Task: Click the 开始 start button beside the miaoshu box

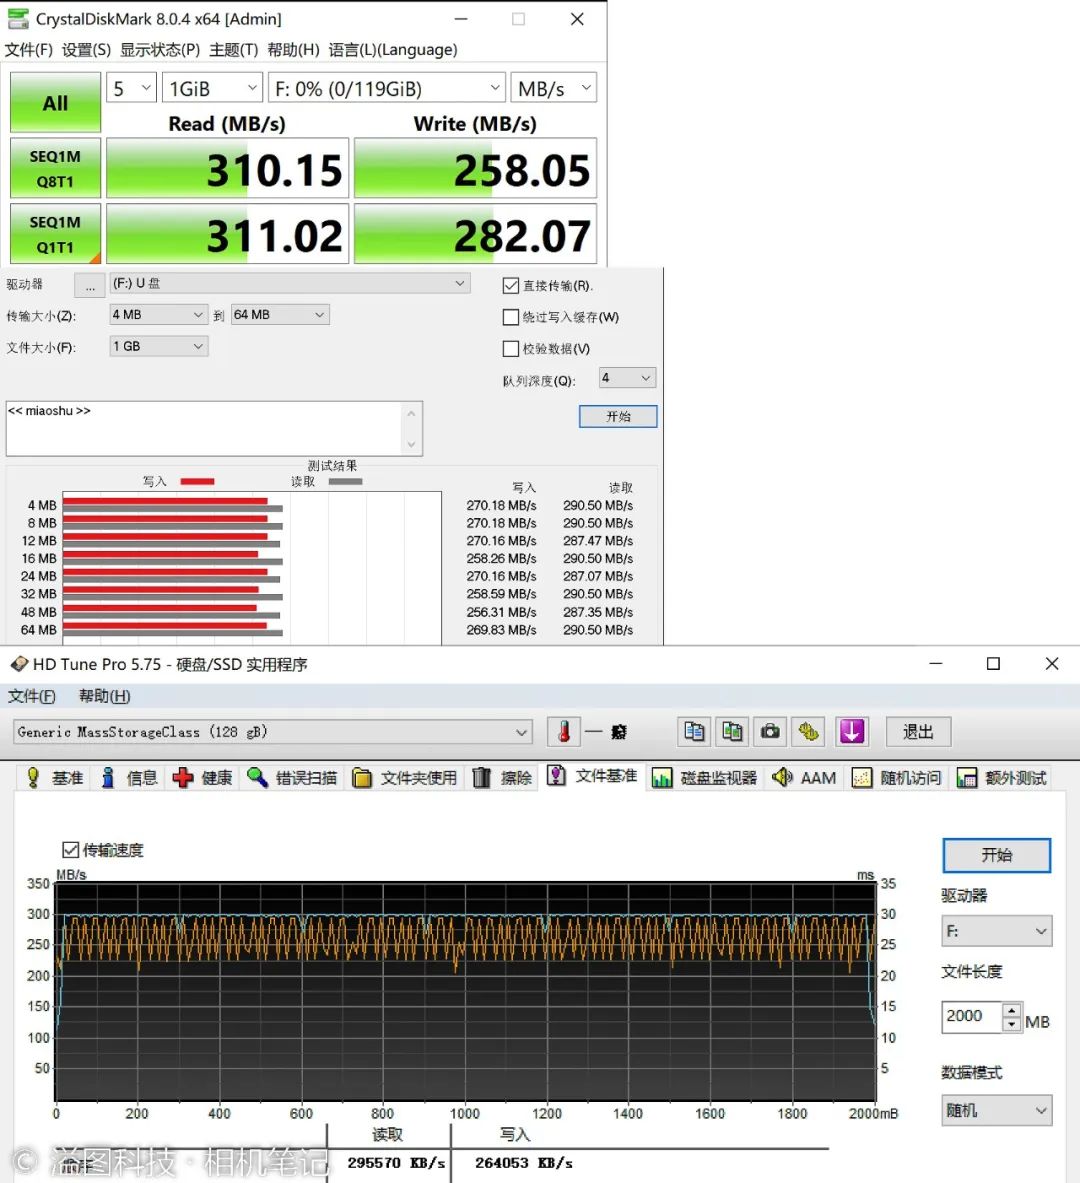Action: [x=618, y=416]
